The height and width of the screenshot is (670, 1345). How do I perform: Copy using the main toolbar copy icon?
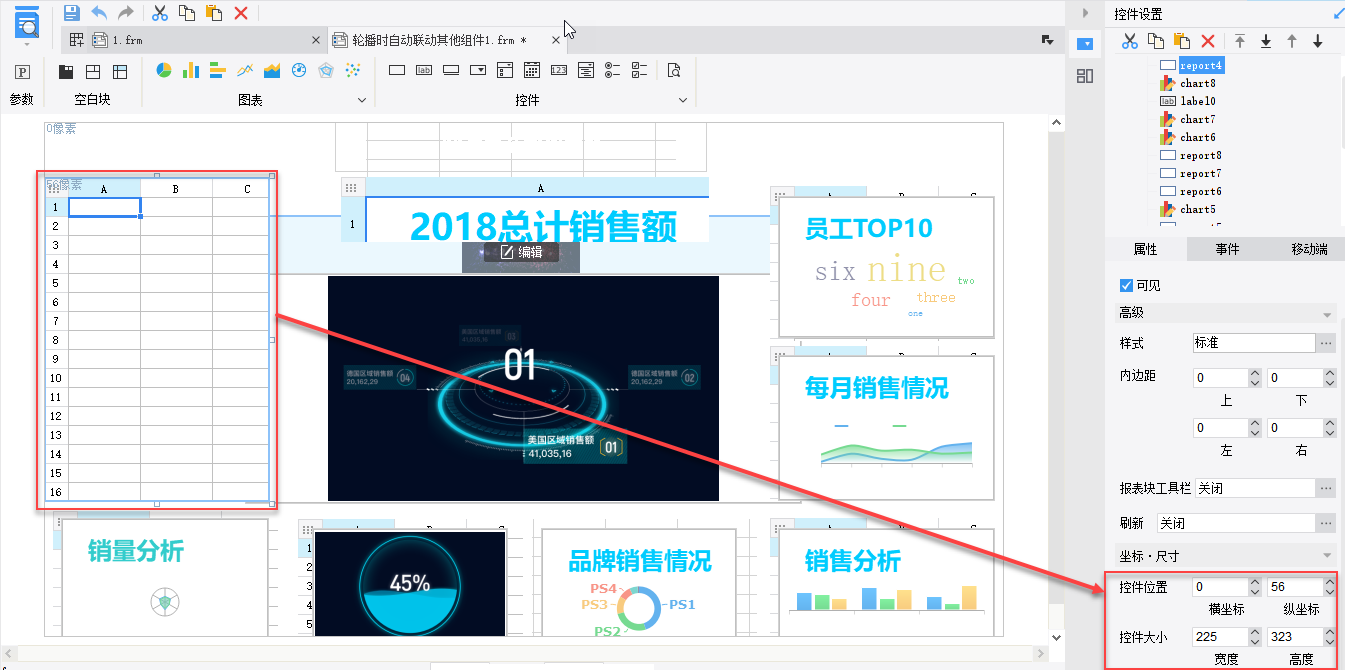(x=186, y=13)
